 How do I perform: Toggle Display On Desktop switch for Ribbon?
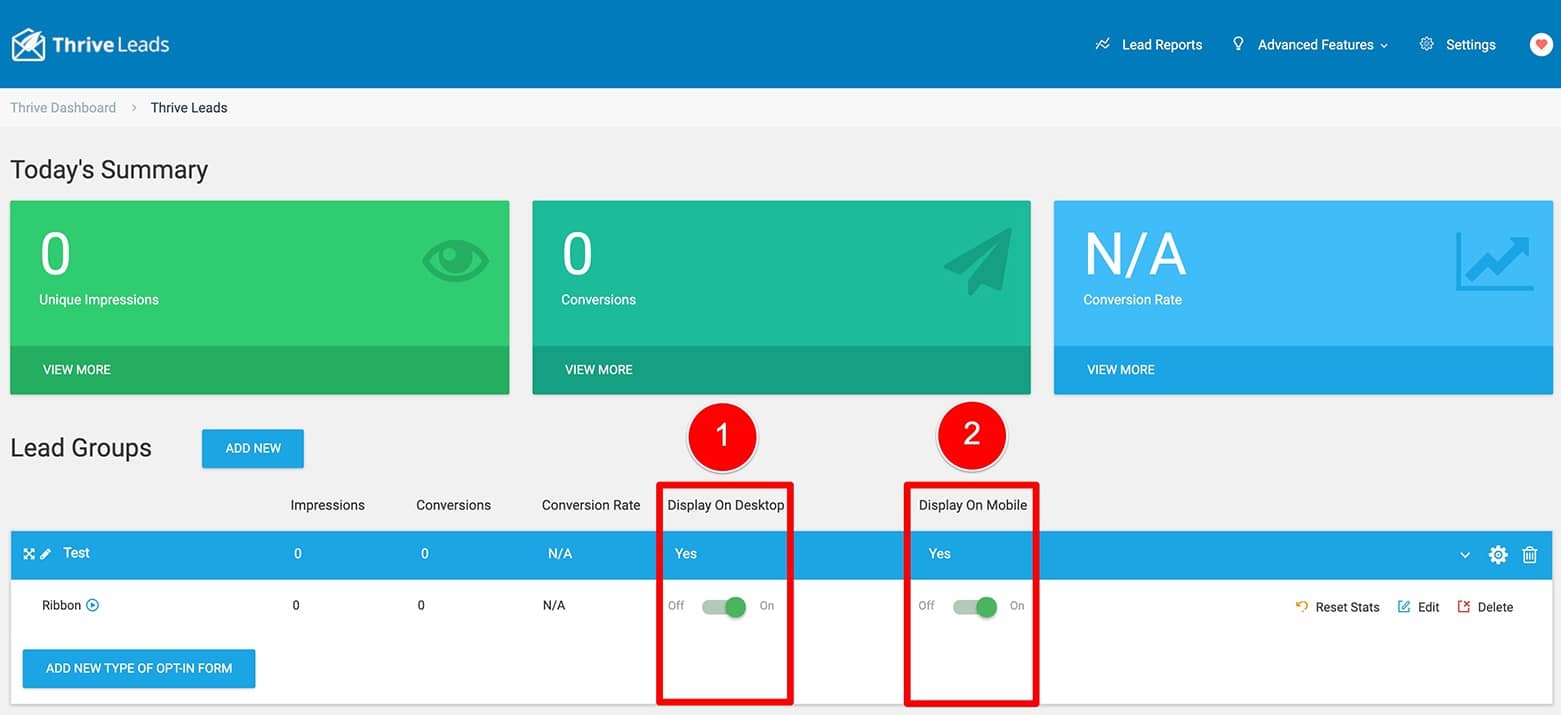[724, 606]
